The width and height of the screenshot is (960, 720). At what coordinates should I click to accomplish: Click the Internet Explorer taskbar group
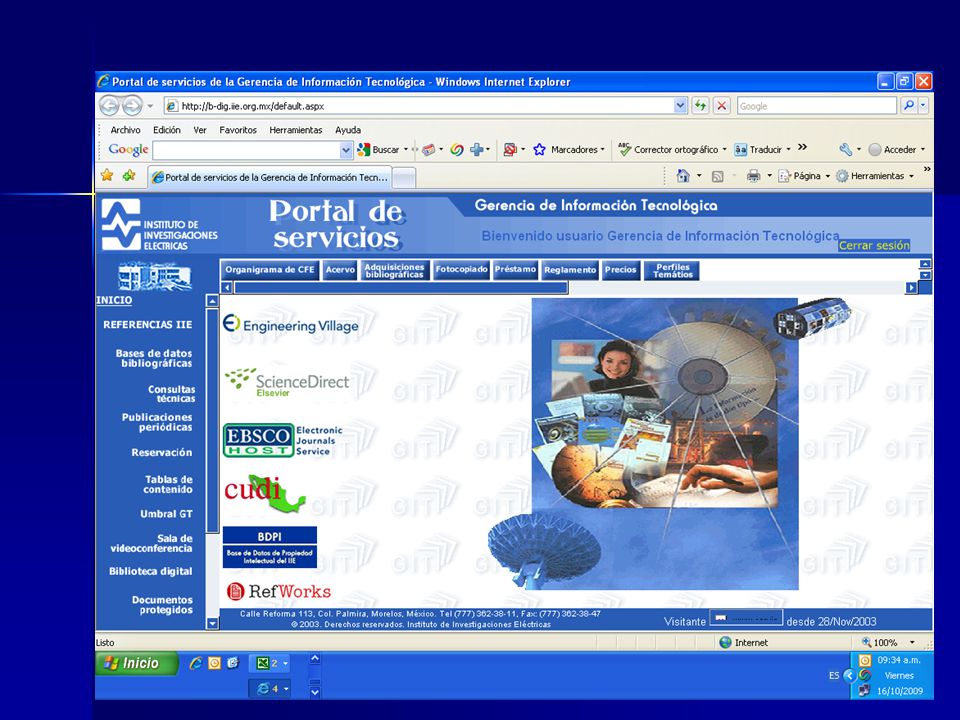coord(269,689)
